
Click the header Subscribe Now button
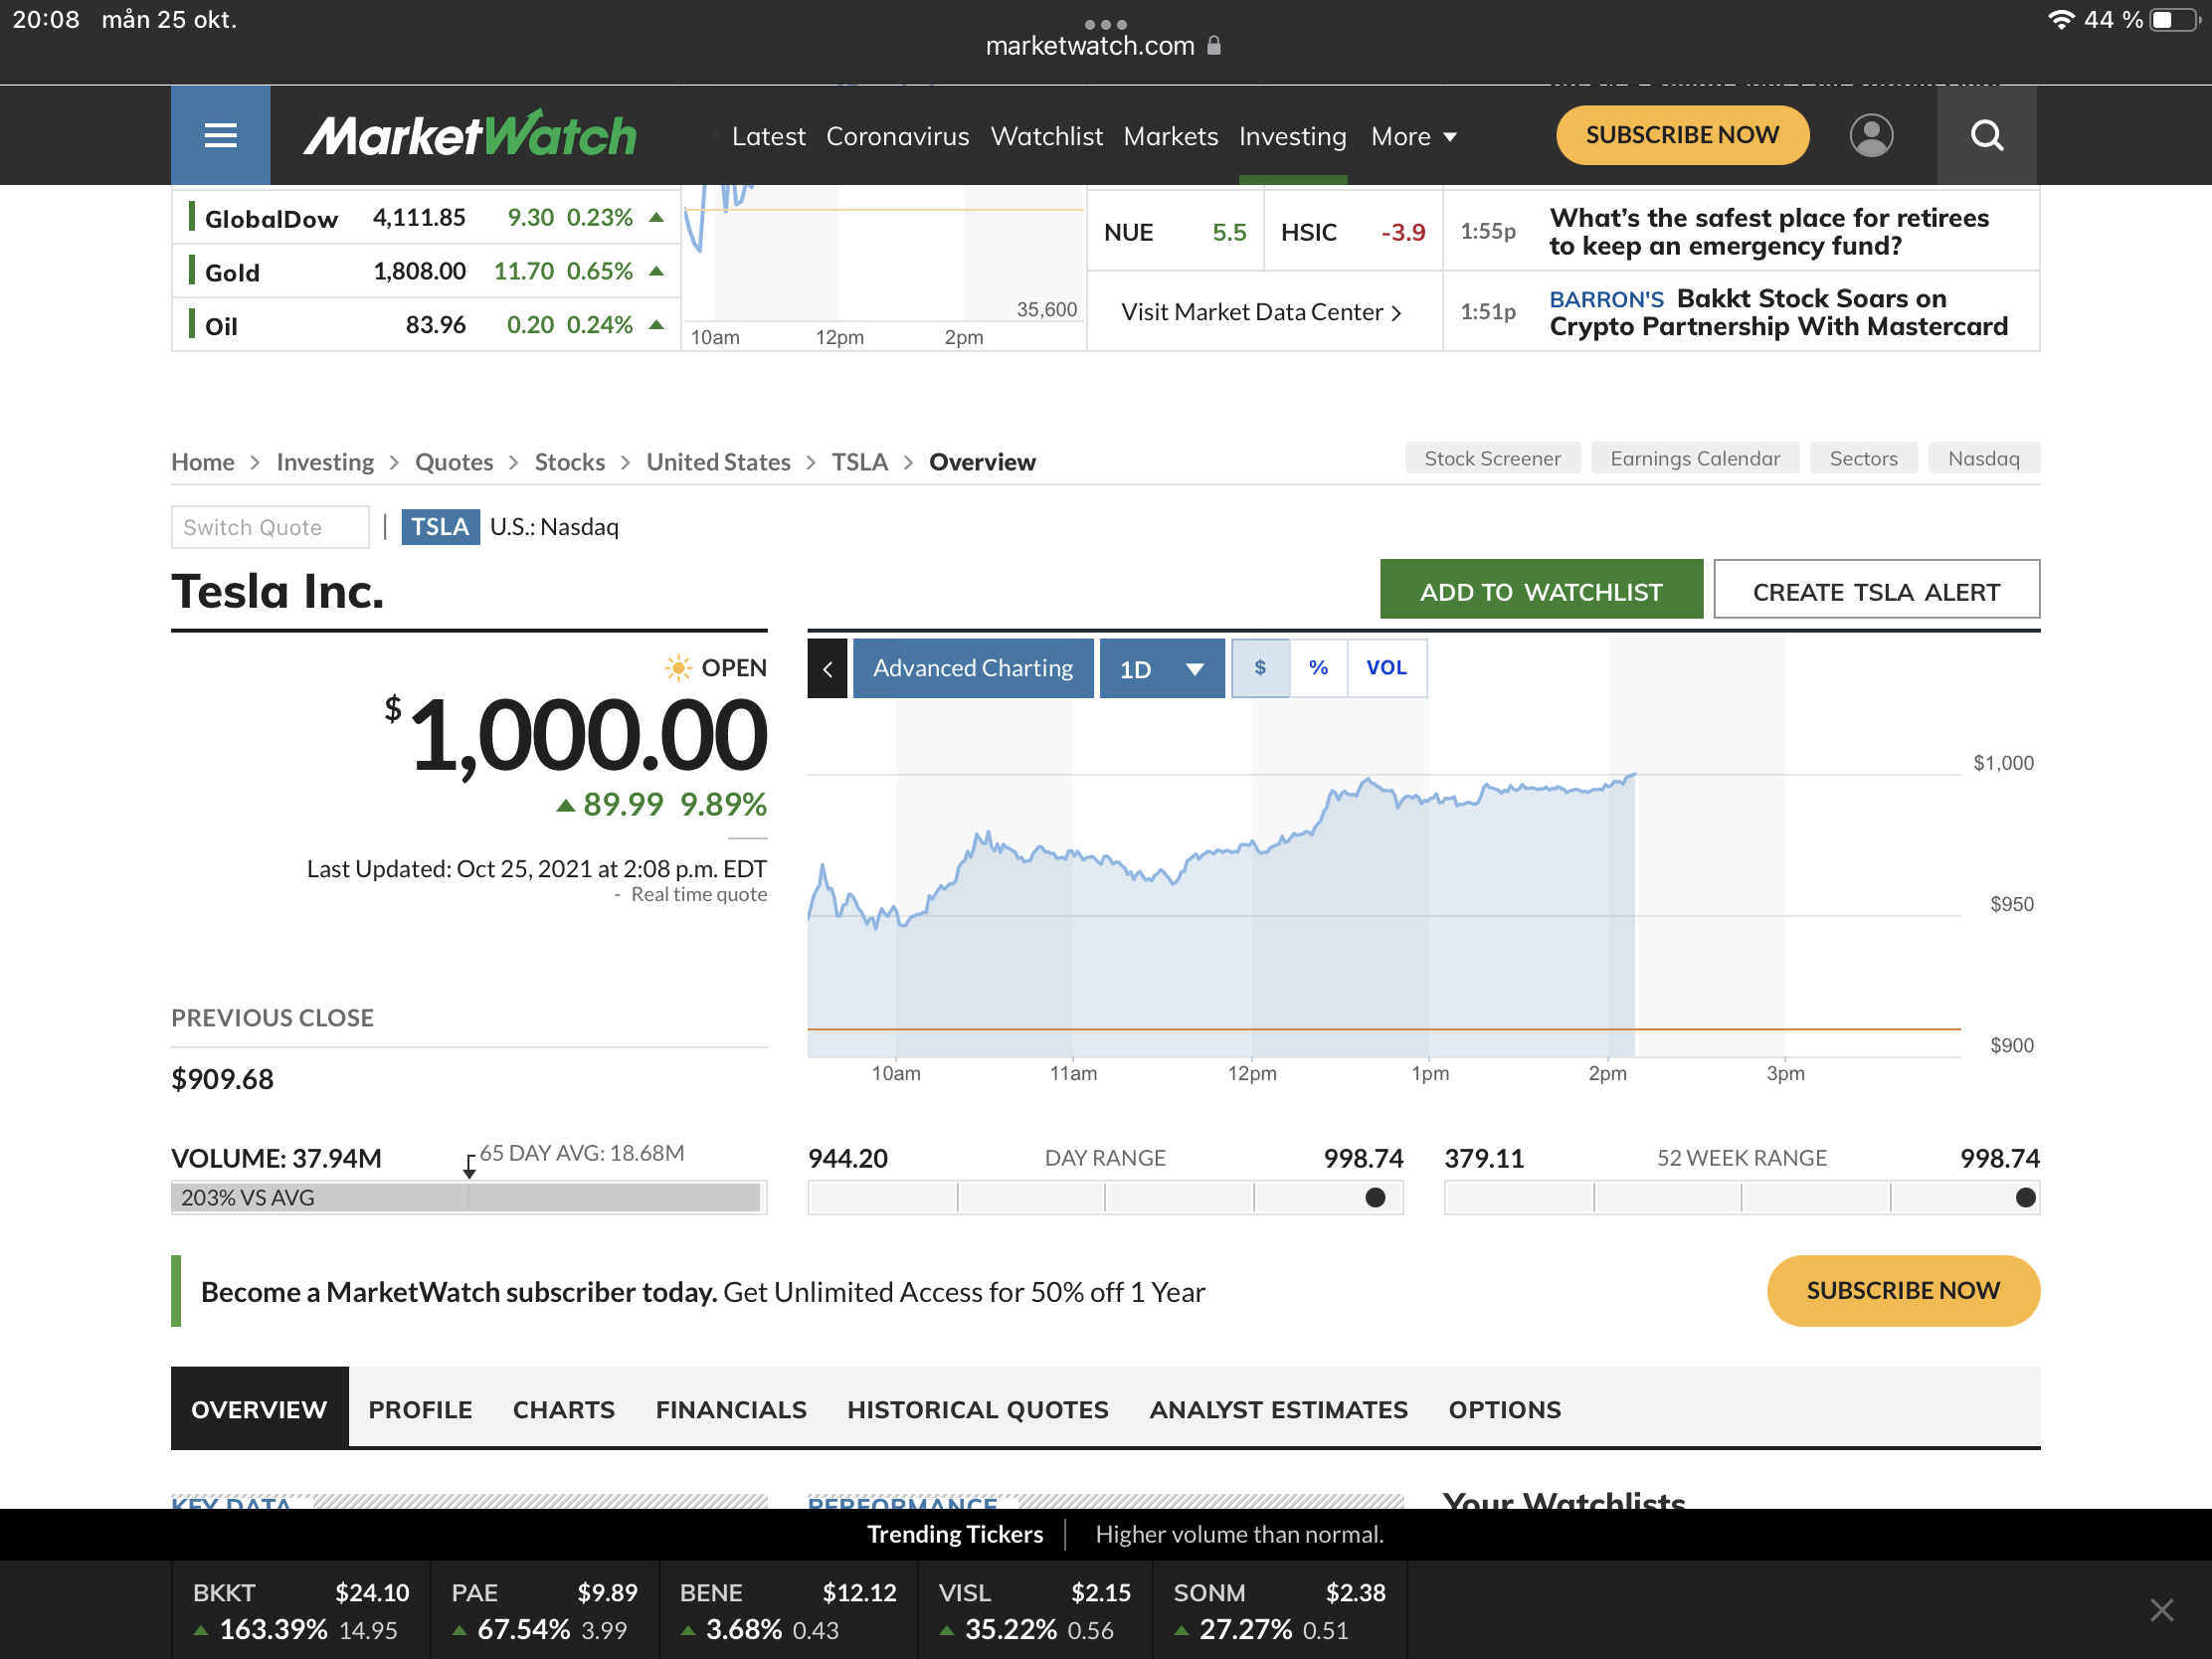coord(1682,135)
